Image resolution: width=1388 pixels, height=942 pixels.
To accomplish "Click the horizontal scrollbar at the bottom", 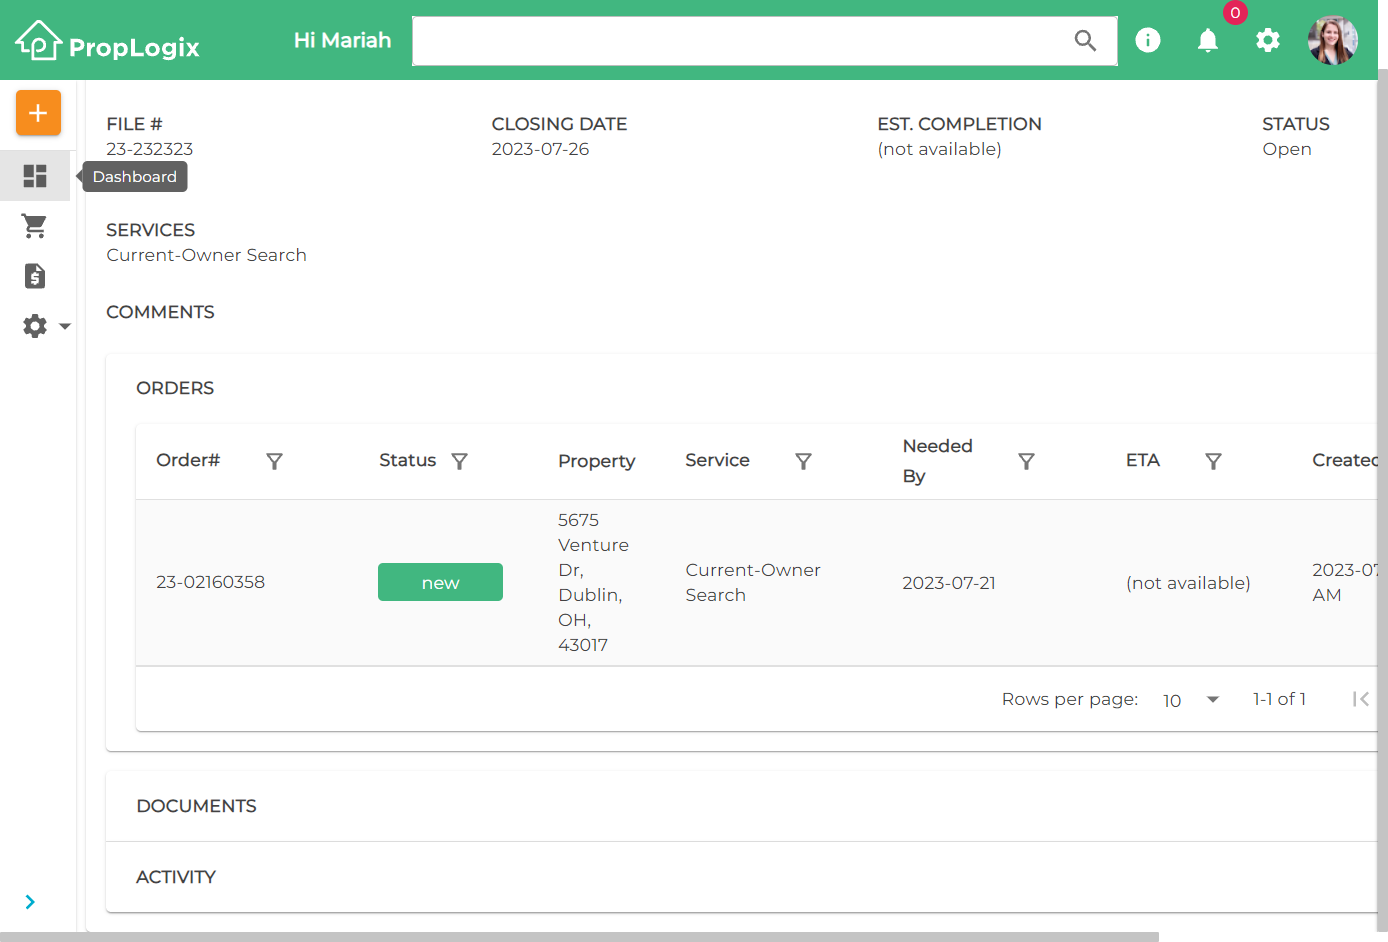I will tap(579, 937).
